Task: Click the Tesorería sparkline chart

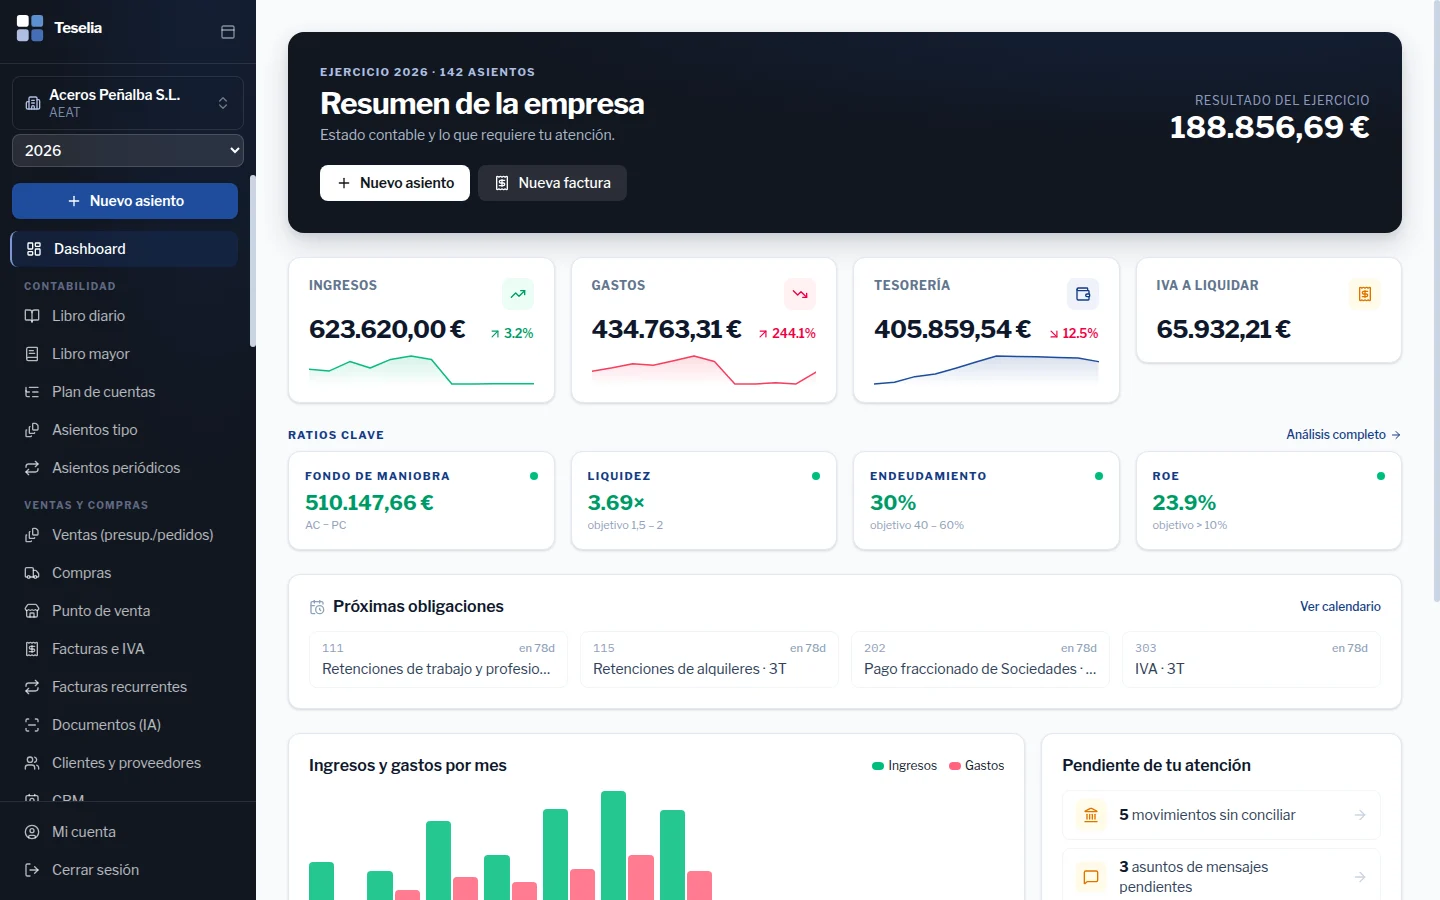Action: [986, 370]
